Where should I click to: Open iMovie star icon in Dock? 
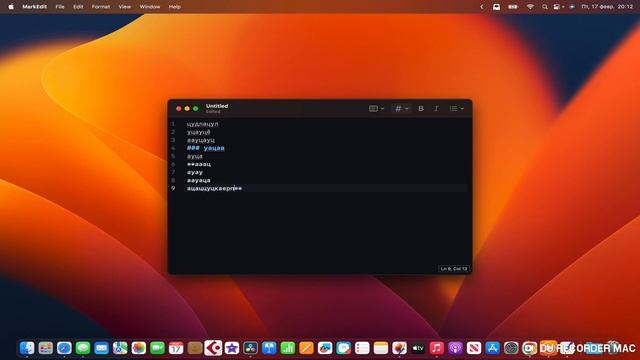(x=232, y=348)
